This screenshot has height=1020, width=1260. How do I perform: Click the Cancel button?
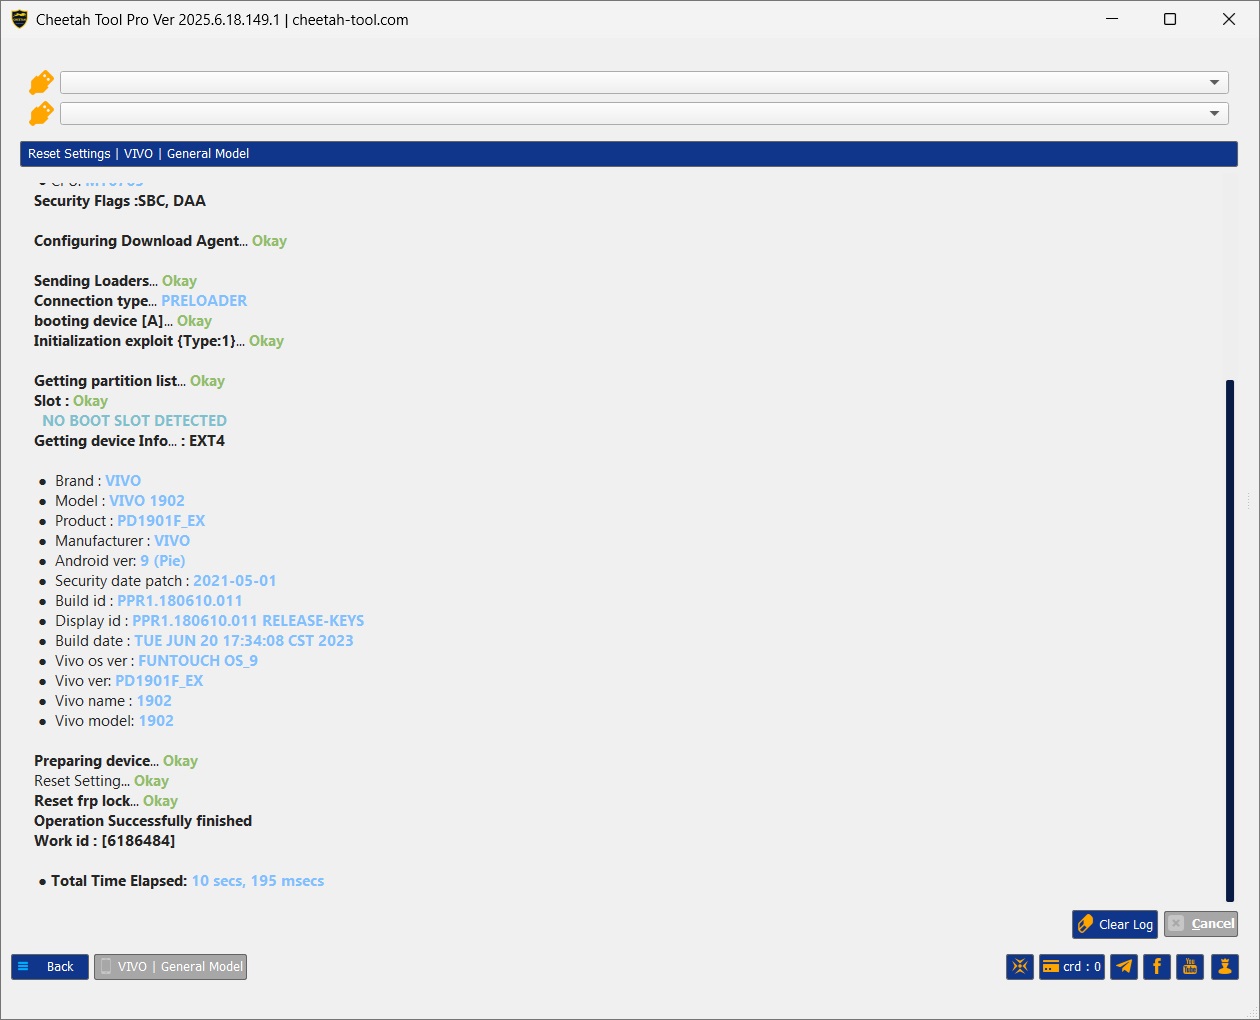click(x=1201, y=924)
